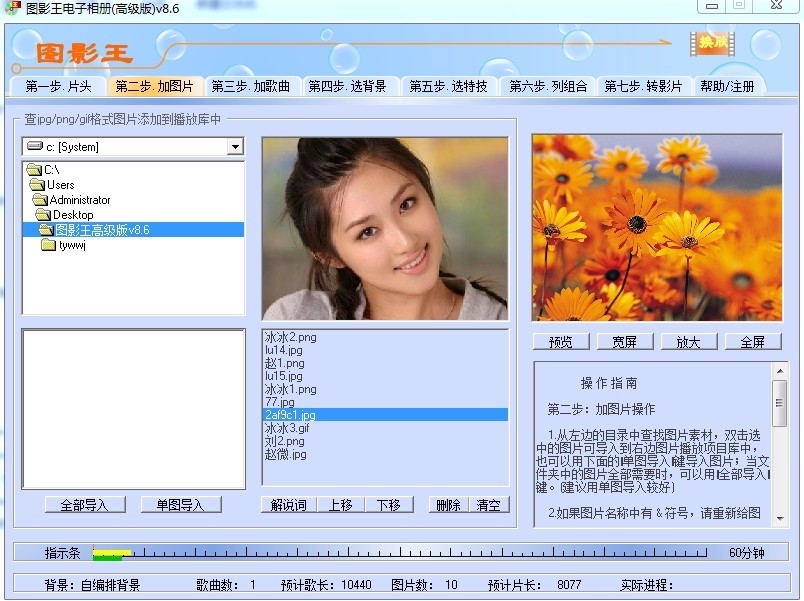Click the 指示条 time indicator ruler

tap(400, 553)
